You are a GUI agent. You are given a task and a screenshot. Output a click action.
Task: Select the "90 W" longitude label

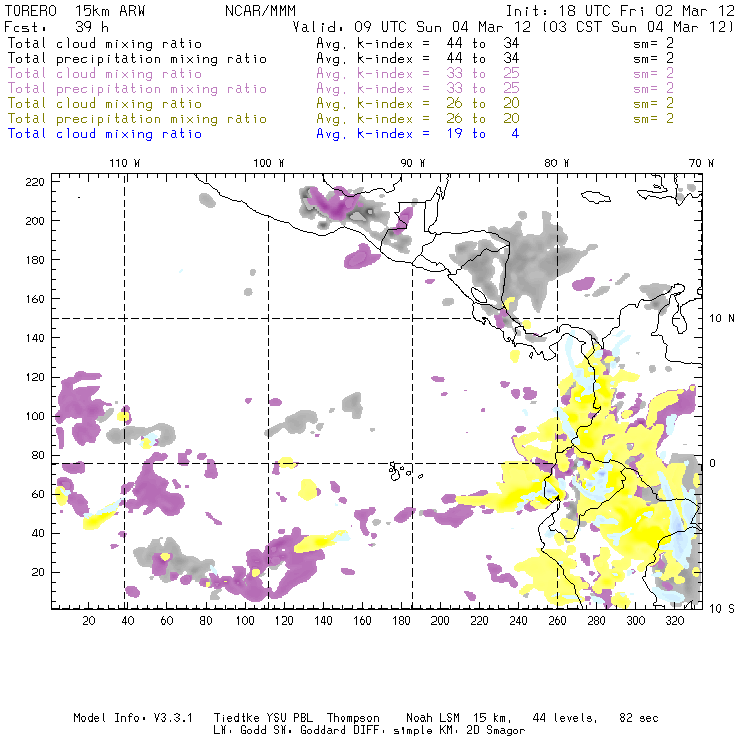[x=413, y=163]
